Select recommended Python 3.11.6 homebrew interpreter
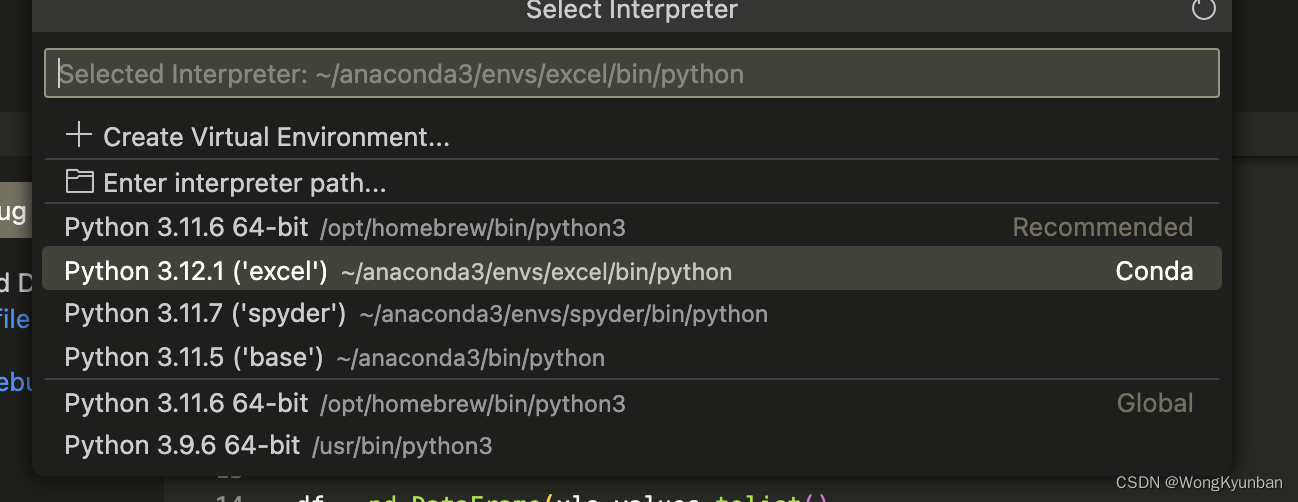Screen dimensions: 1298x502 coord(632,228)
